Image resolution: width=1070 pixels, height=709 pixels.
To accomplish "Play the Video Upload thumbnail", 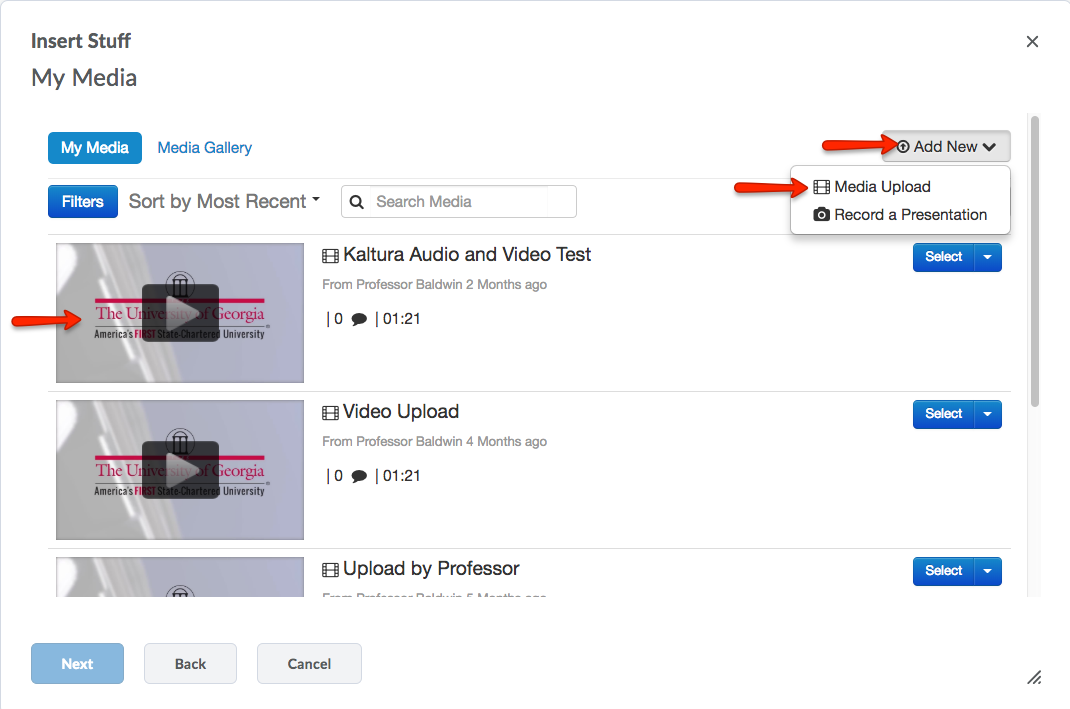I will point(180,470).
